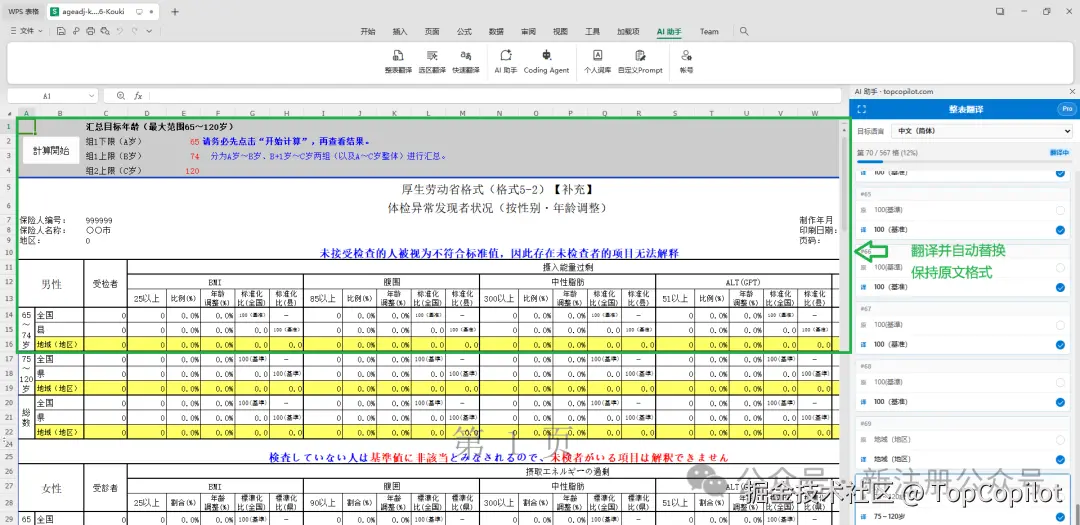
Task: Click the fx insert function icon
Action: coord(138,96)
